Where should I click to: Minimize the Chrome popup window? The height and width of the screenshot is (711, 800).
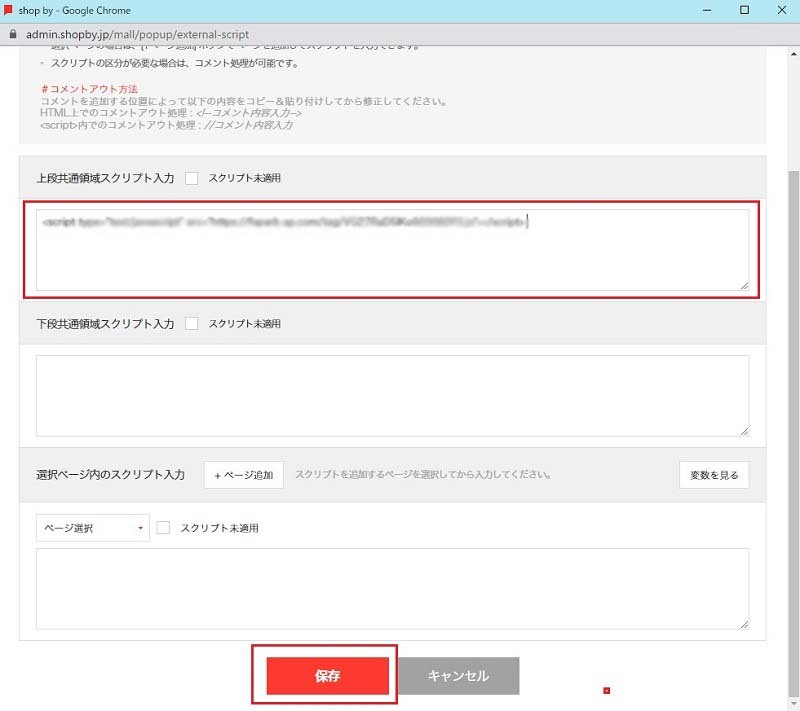(x=707, y=10)
